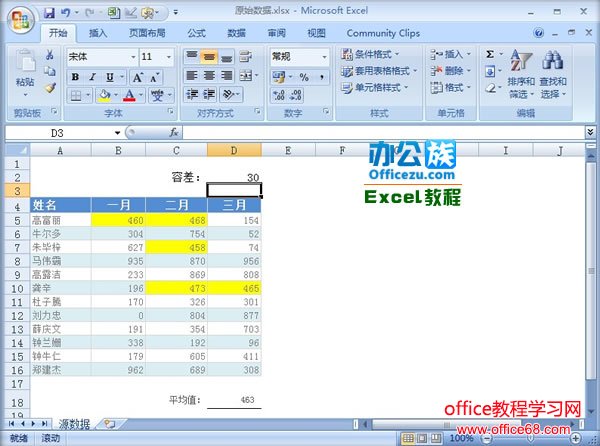
Task: Merge and center cells
Action: click(x=245, y=75)
